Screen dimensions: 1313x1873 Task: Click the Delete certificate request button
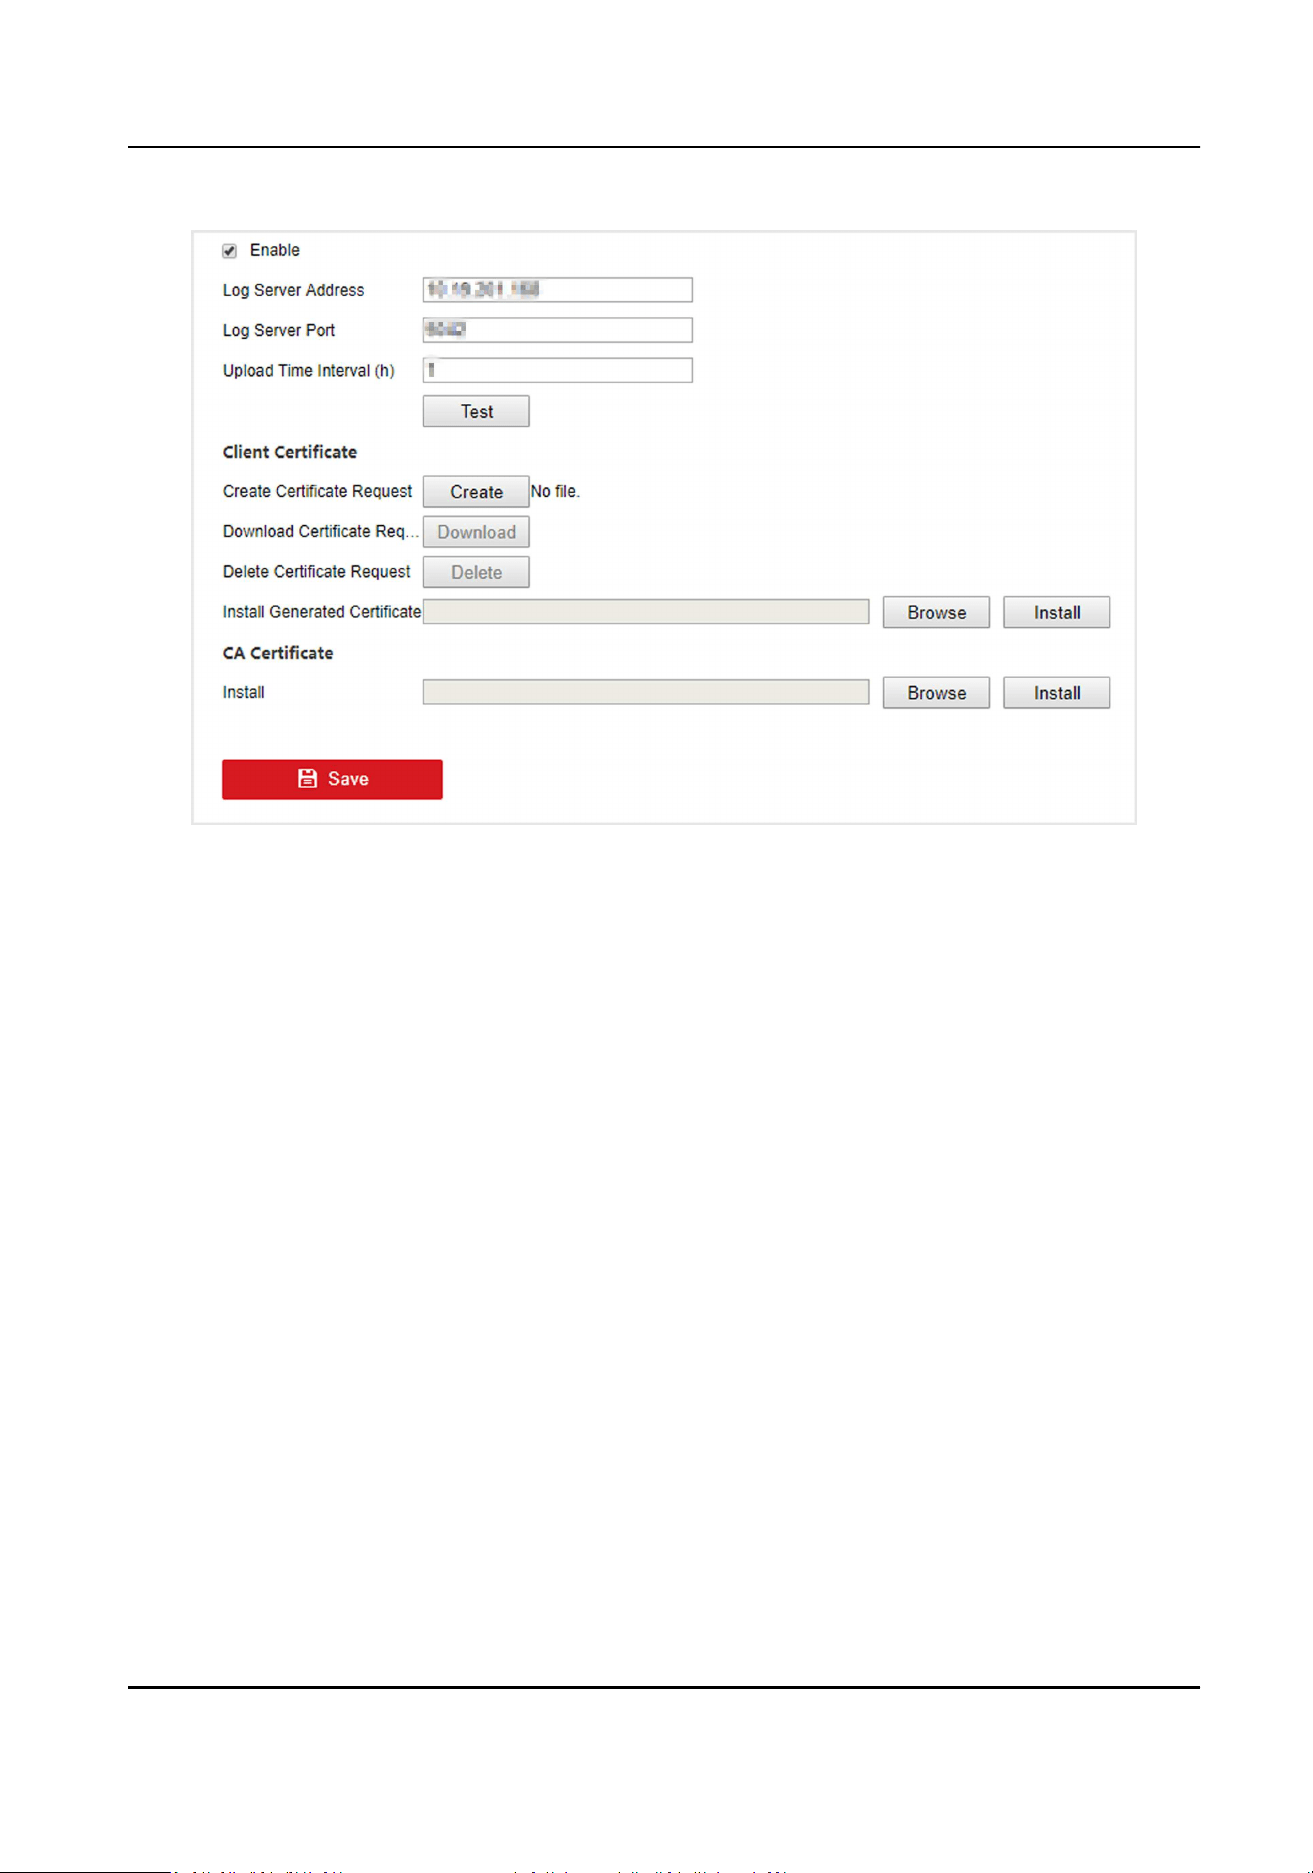[x=476, y=572]
